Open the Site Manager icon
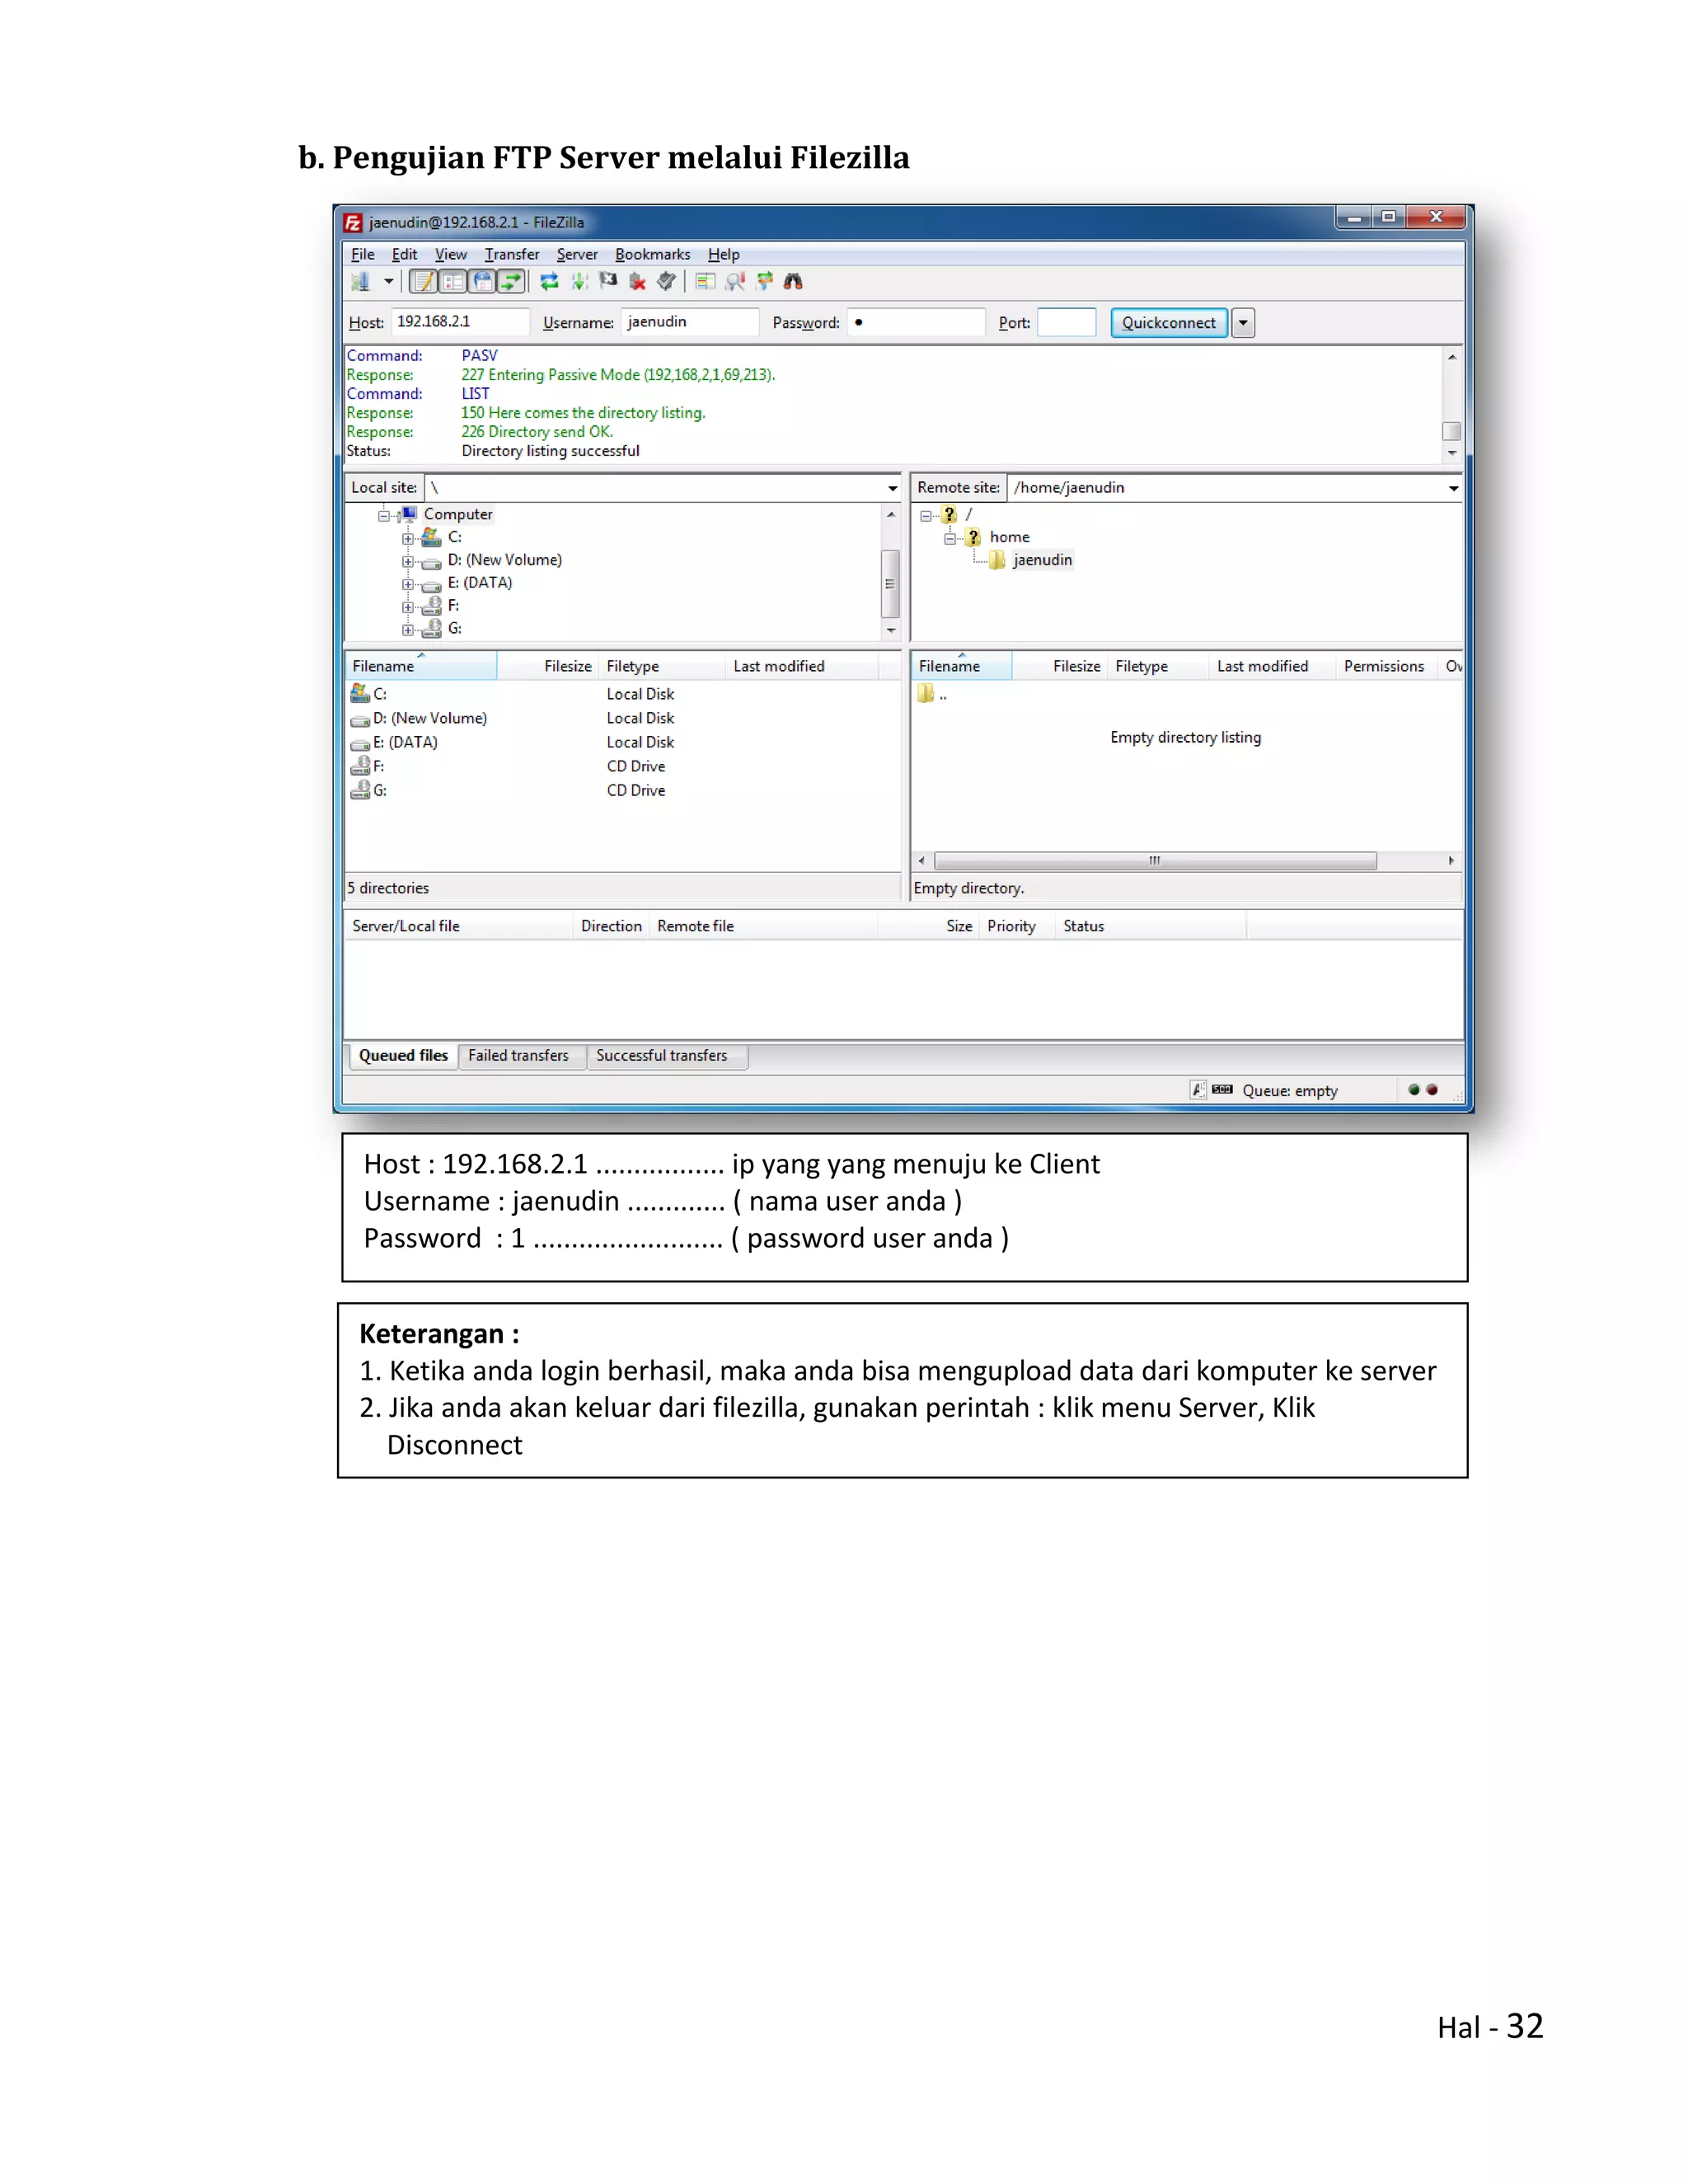This screenshot has height=2184, width=1688. pyautogui.click(x=360, y=282)
